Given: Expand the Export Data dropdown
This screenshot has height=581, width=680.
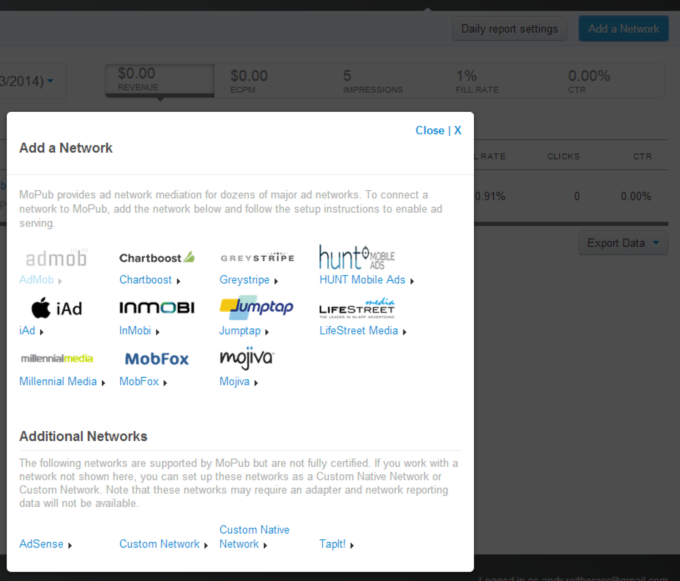Looking at the screenshot, I should pos(623,243).
